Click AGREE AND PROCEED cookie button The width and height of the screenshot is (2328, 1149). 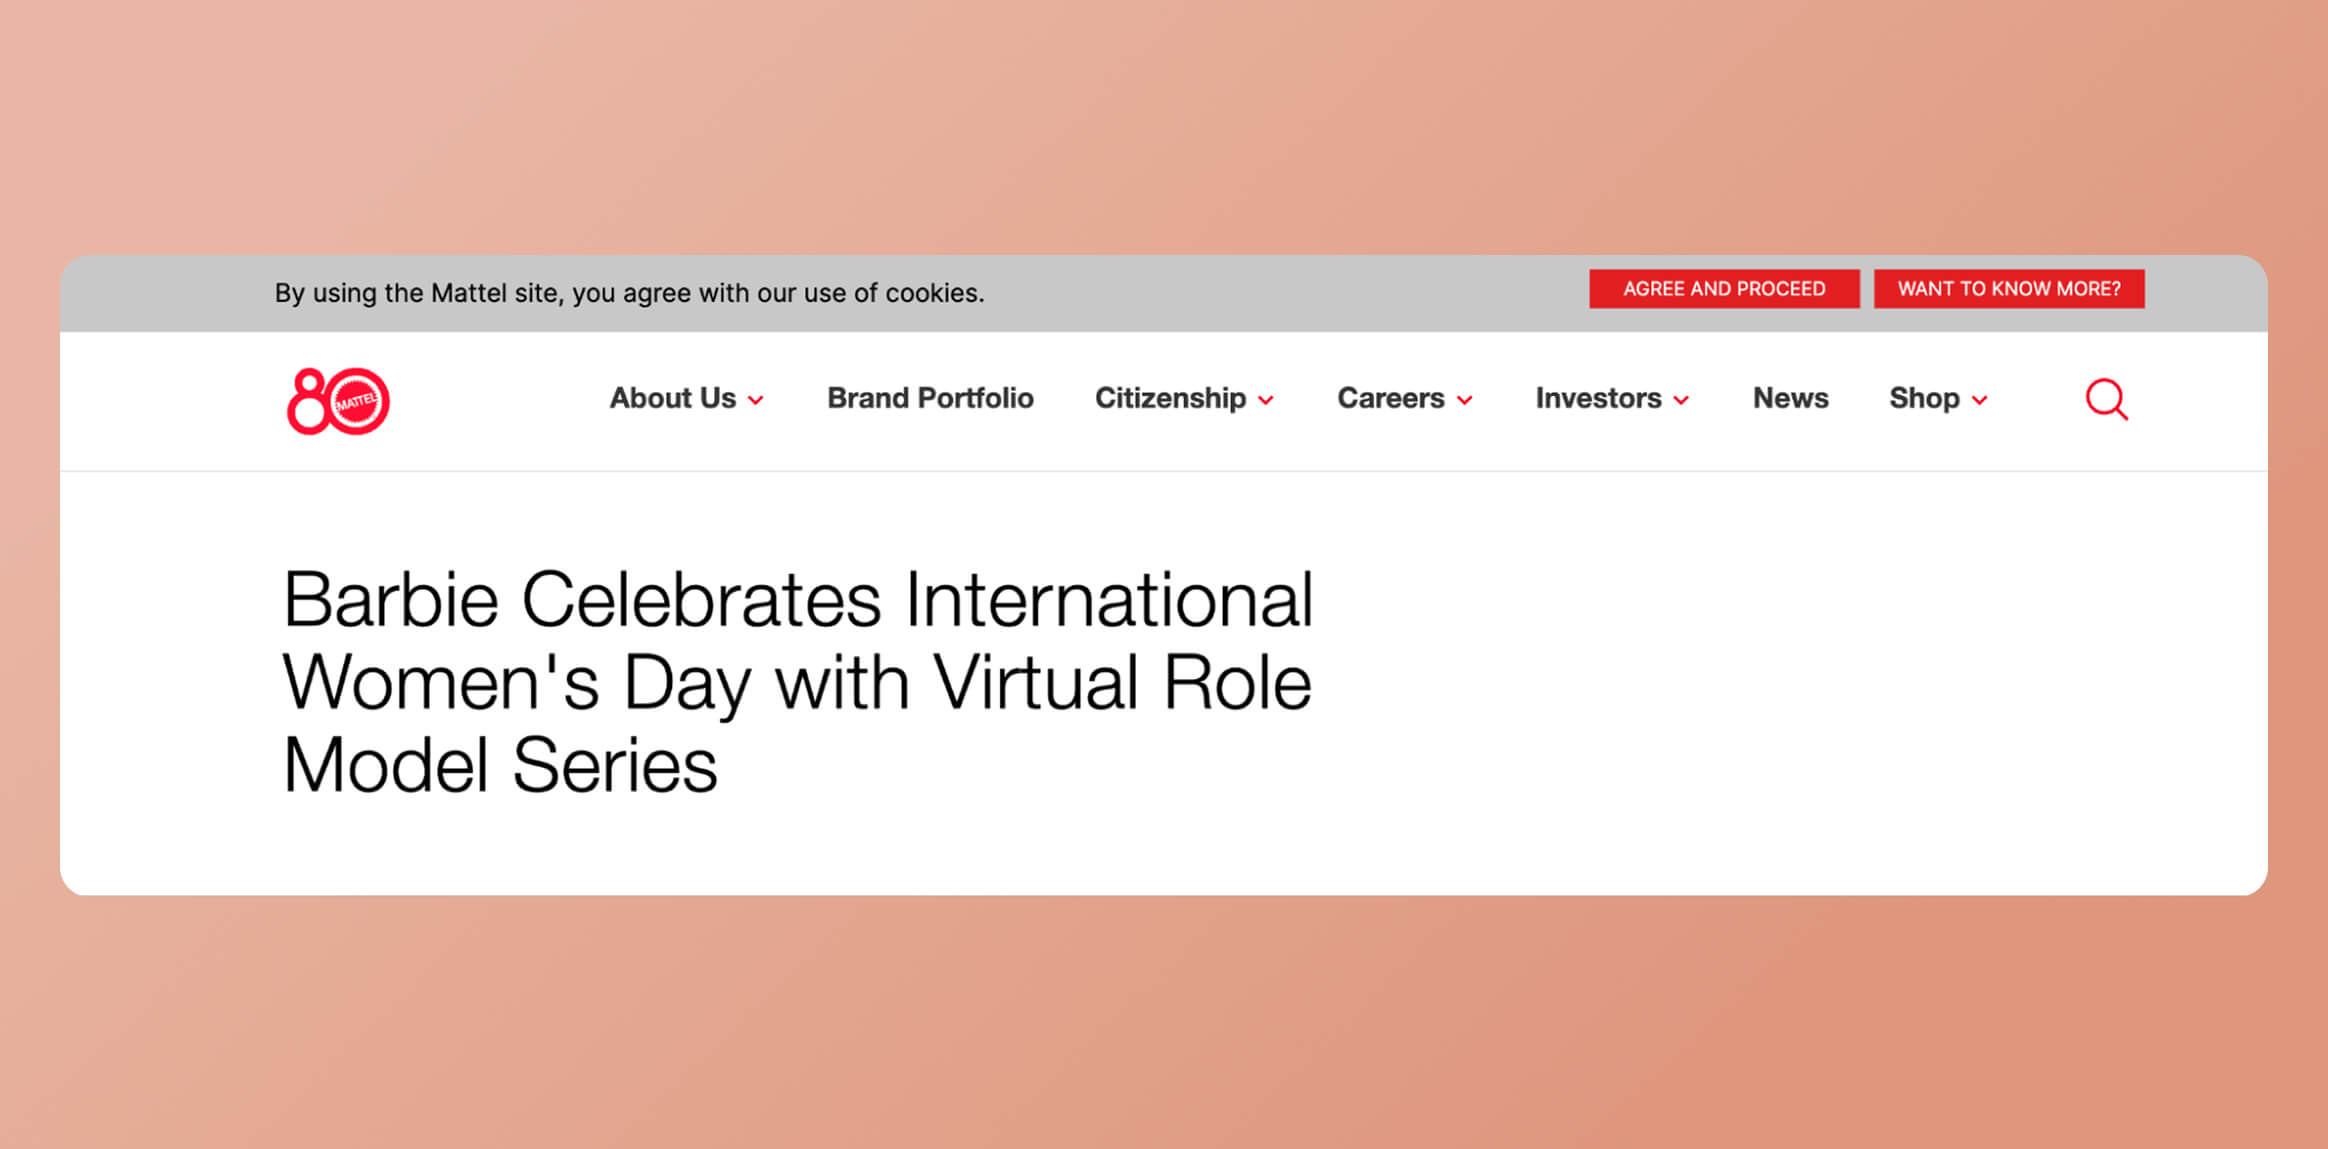(x=1723, y=288)
